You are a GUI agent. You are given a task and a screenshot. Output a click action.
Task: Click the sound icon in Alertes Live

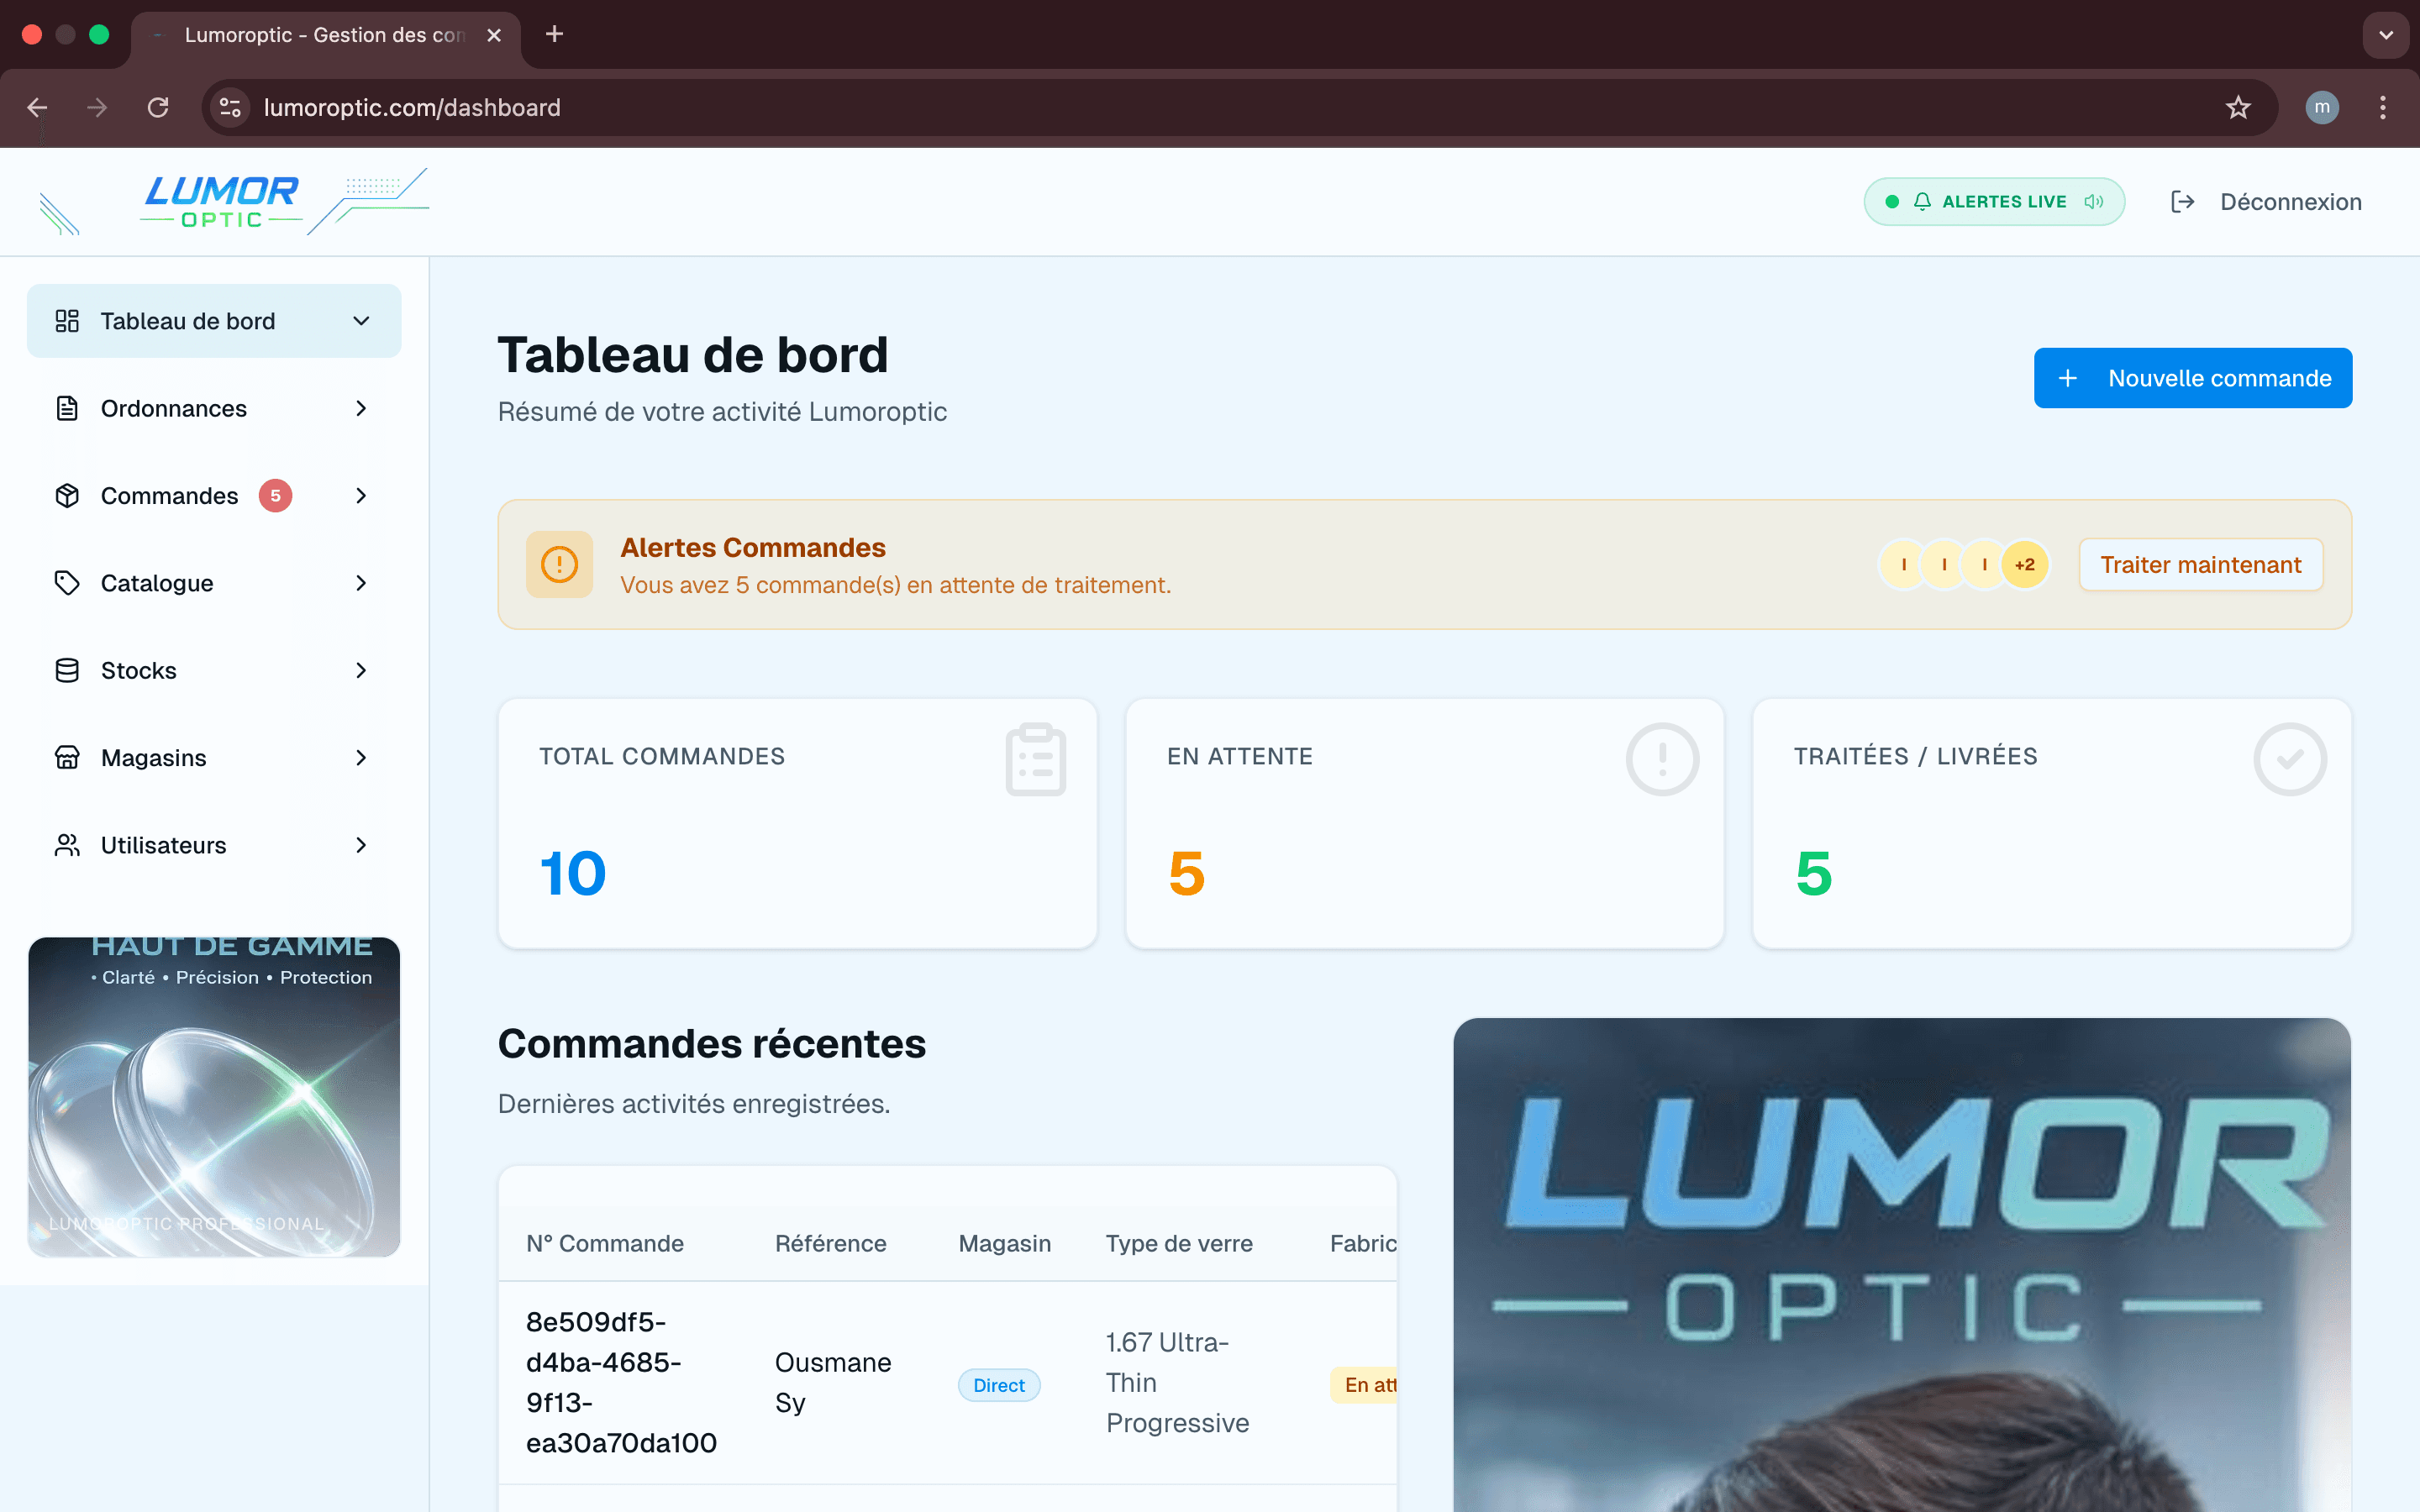tap(2093, 202)
